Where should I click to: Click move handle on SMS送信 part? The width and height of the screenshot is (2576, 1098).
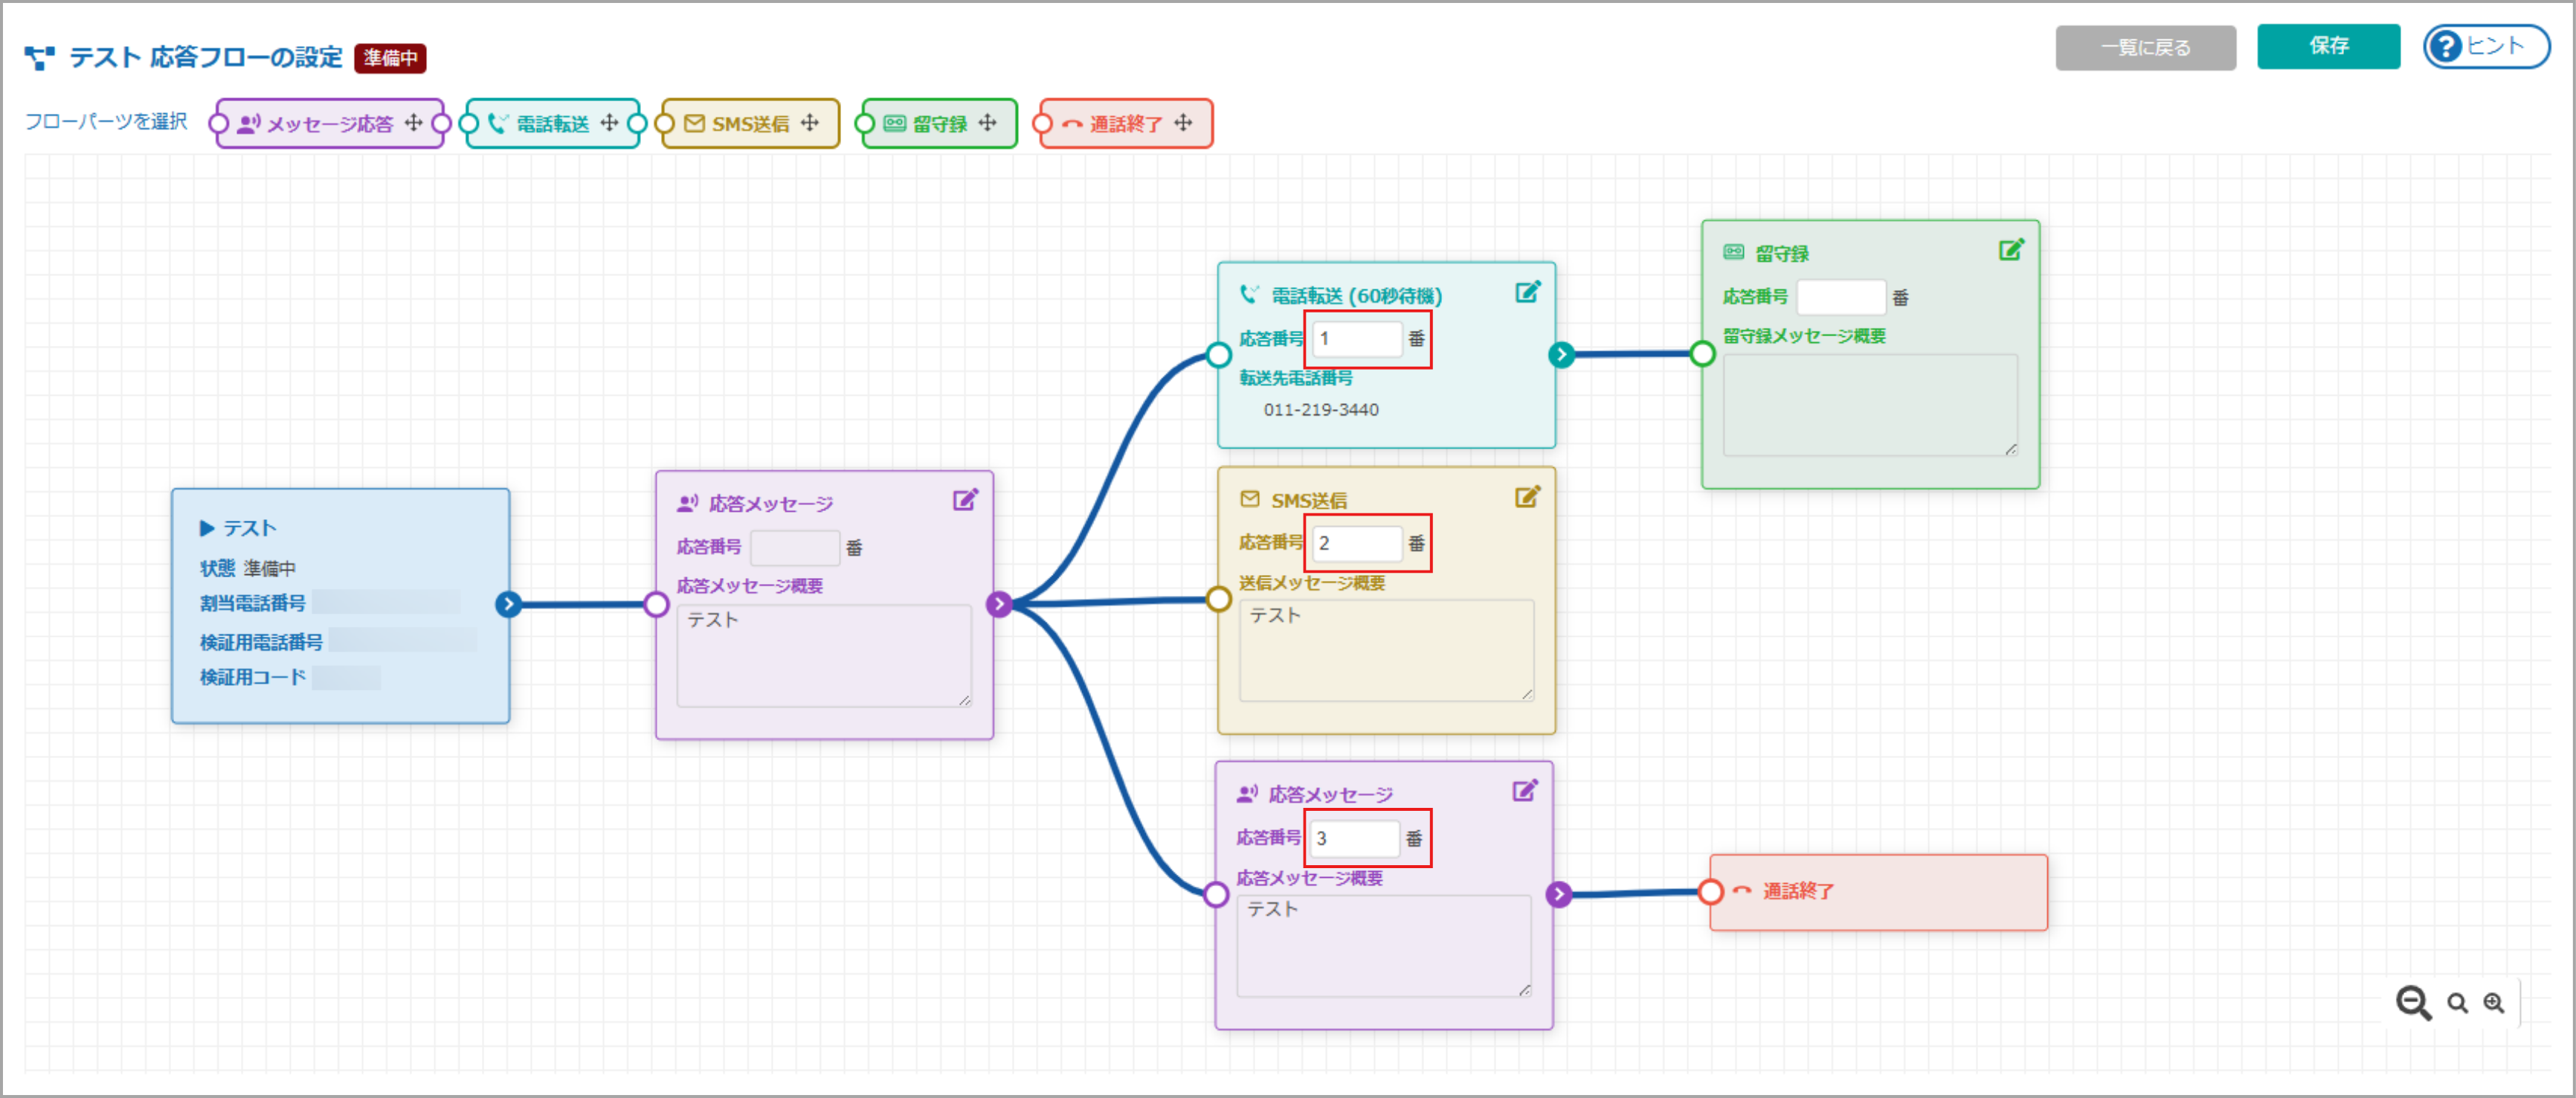(x=809, y=123)
